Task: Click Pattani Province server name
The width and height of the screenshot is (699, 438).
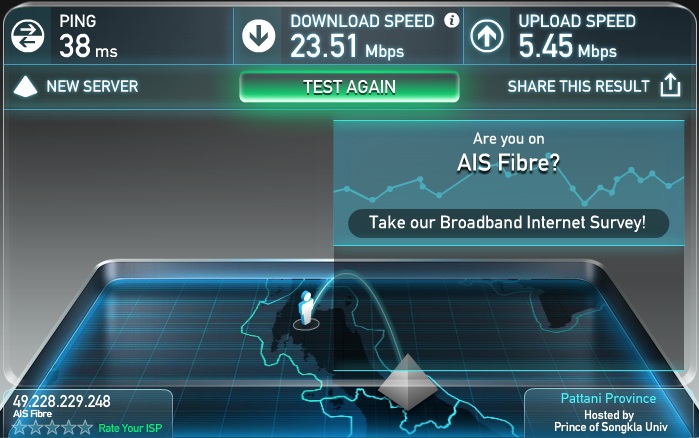Action: click(608, 398)
